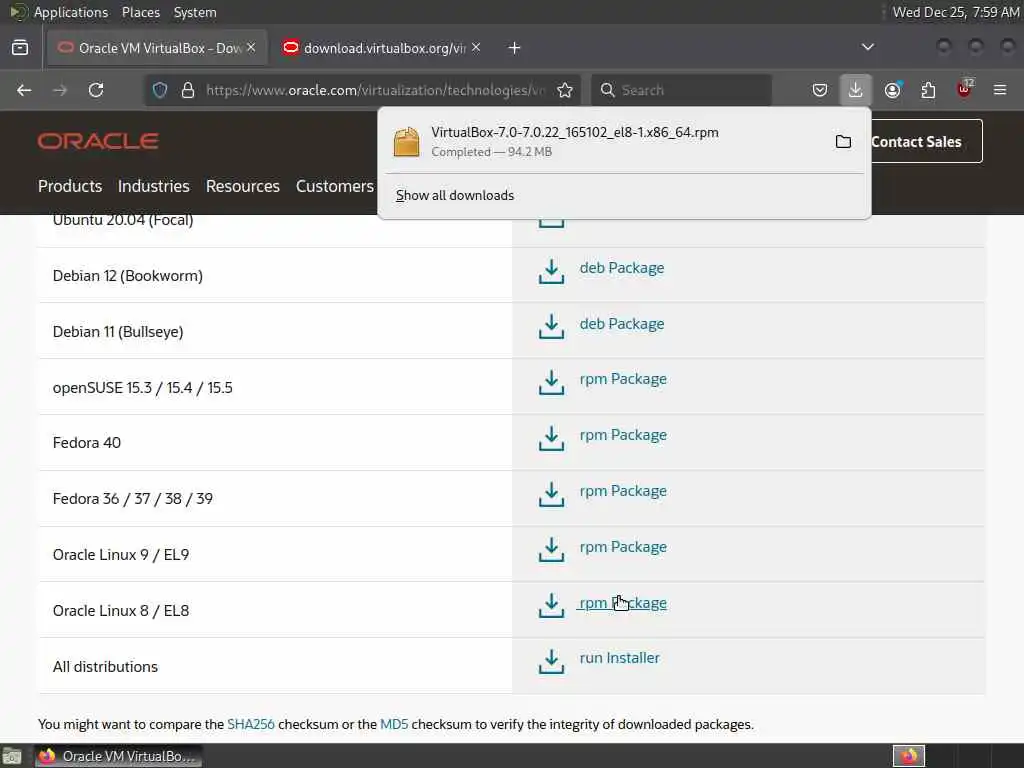Open the Places menu
Image resolution: width=1024 pixels, height=768 pixels.
click(x=140, y=12)
